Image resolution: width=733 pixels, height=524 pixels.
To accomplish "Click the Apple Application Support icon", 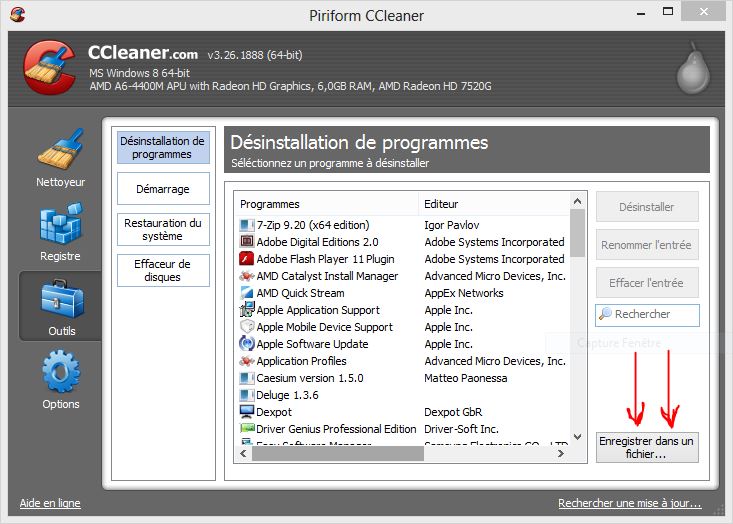I will 246,310.
